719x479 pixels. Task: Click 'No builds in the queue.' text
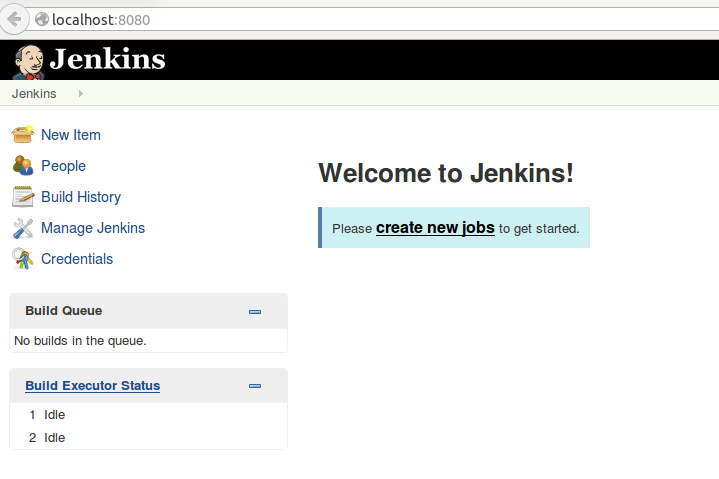[x=80, y=341]
